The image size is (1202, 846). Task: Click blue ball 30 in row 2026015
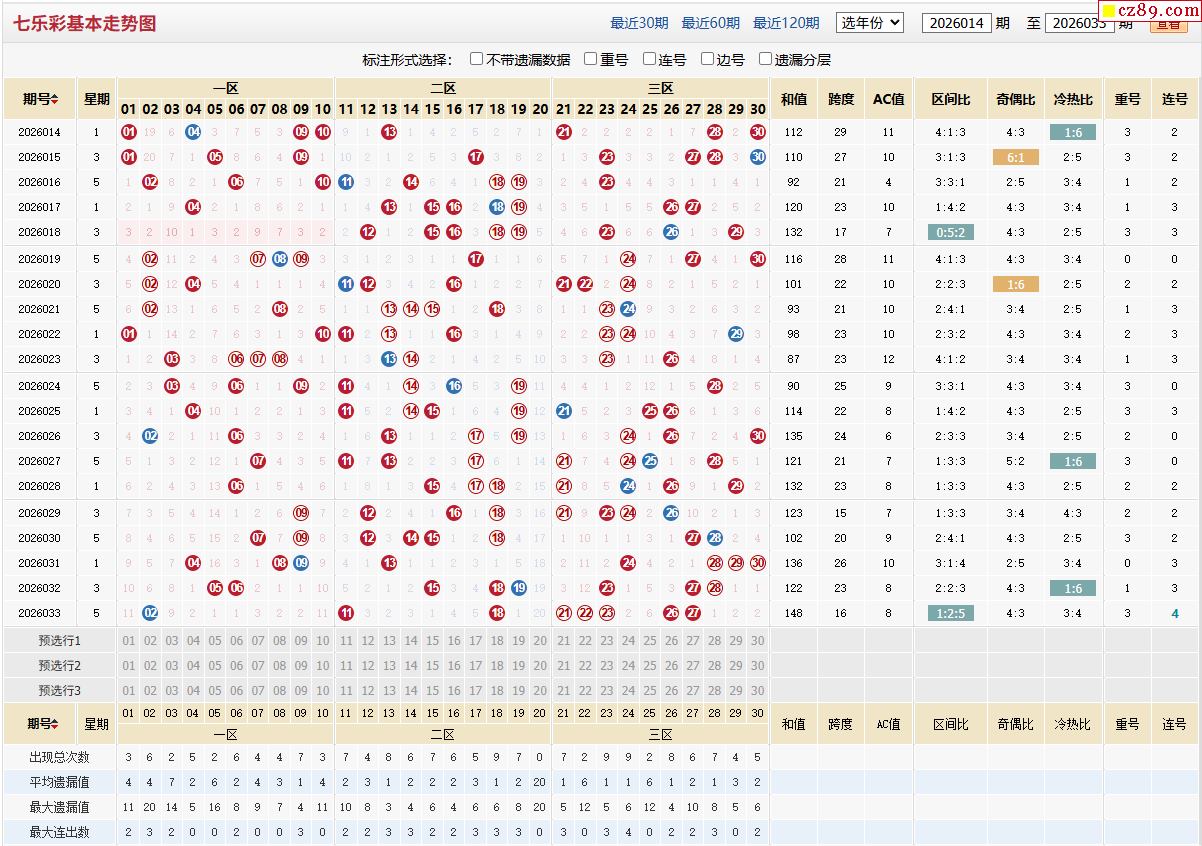click(x=757, y=157)
